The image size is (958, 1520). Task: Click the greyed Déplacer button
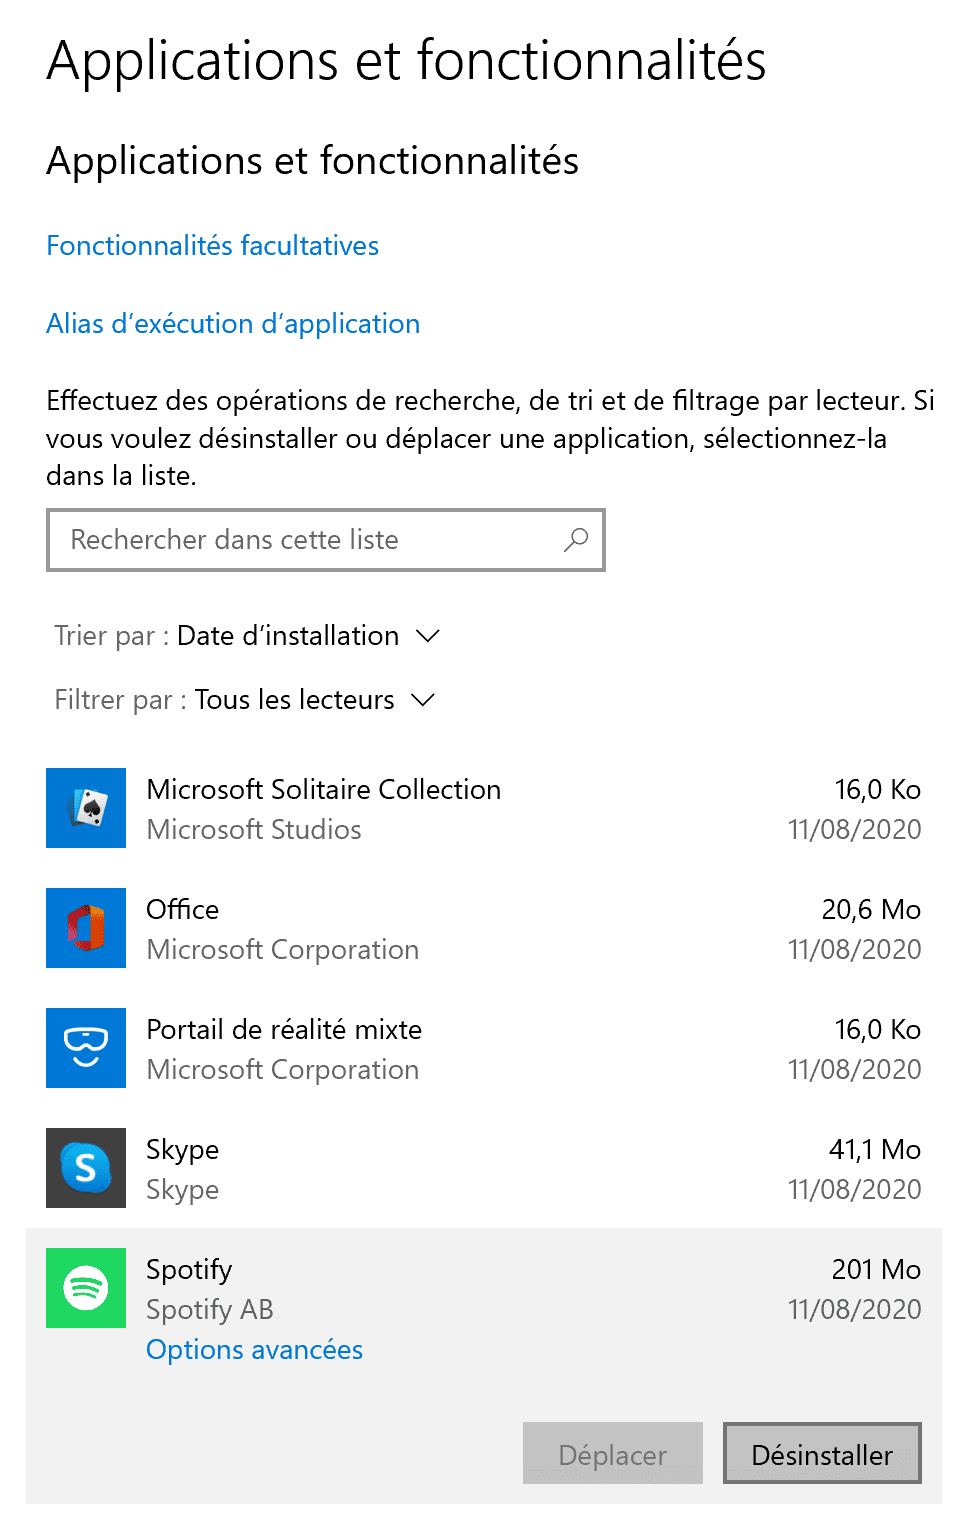(x=613, y=1453)
